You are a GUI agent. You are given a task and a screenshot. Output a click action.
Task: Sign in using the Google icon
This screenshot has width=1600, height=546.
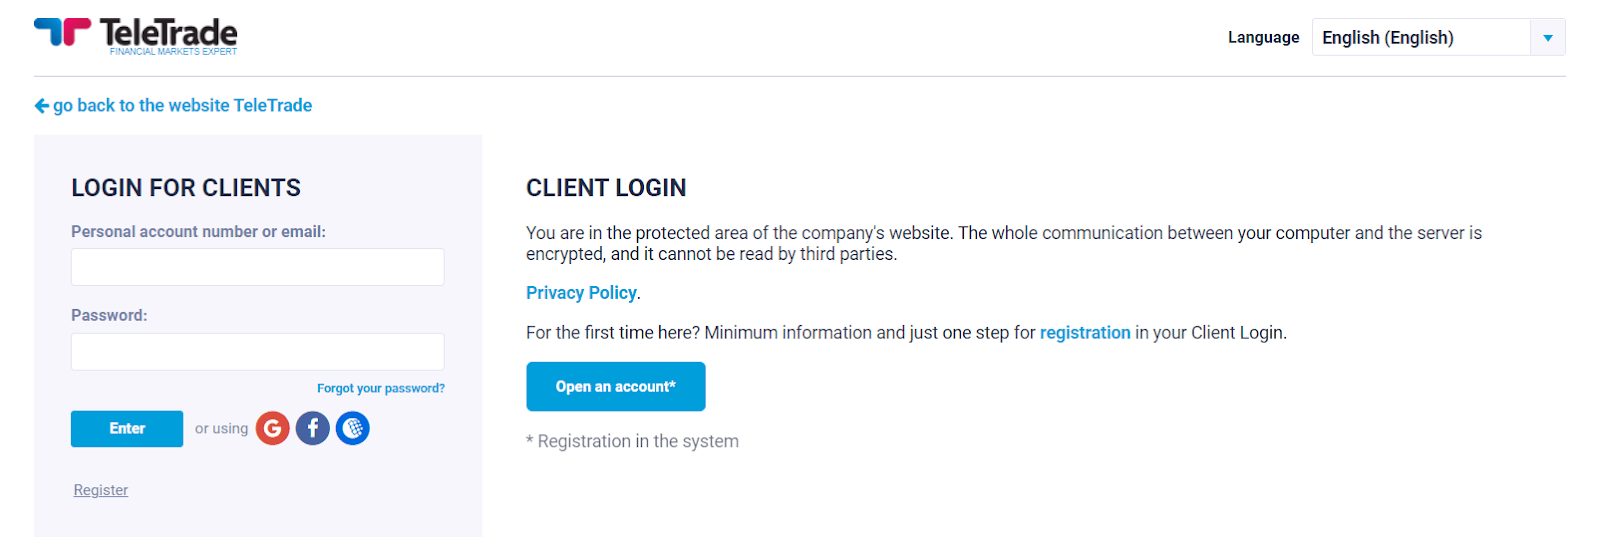(272, 428)
